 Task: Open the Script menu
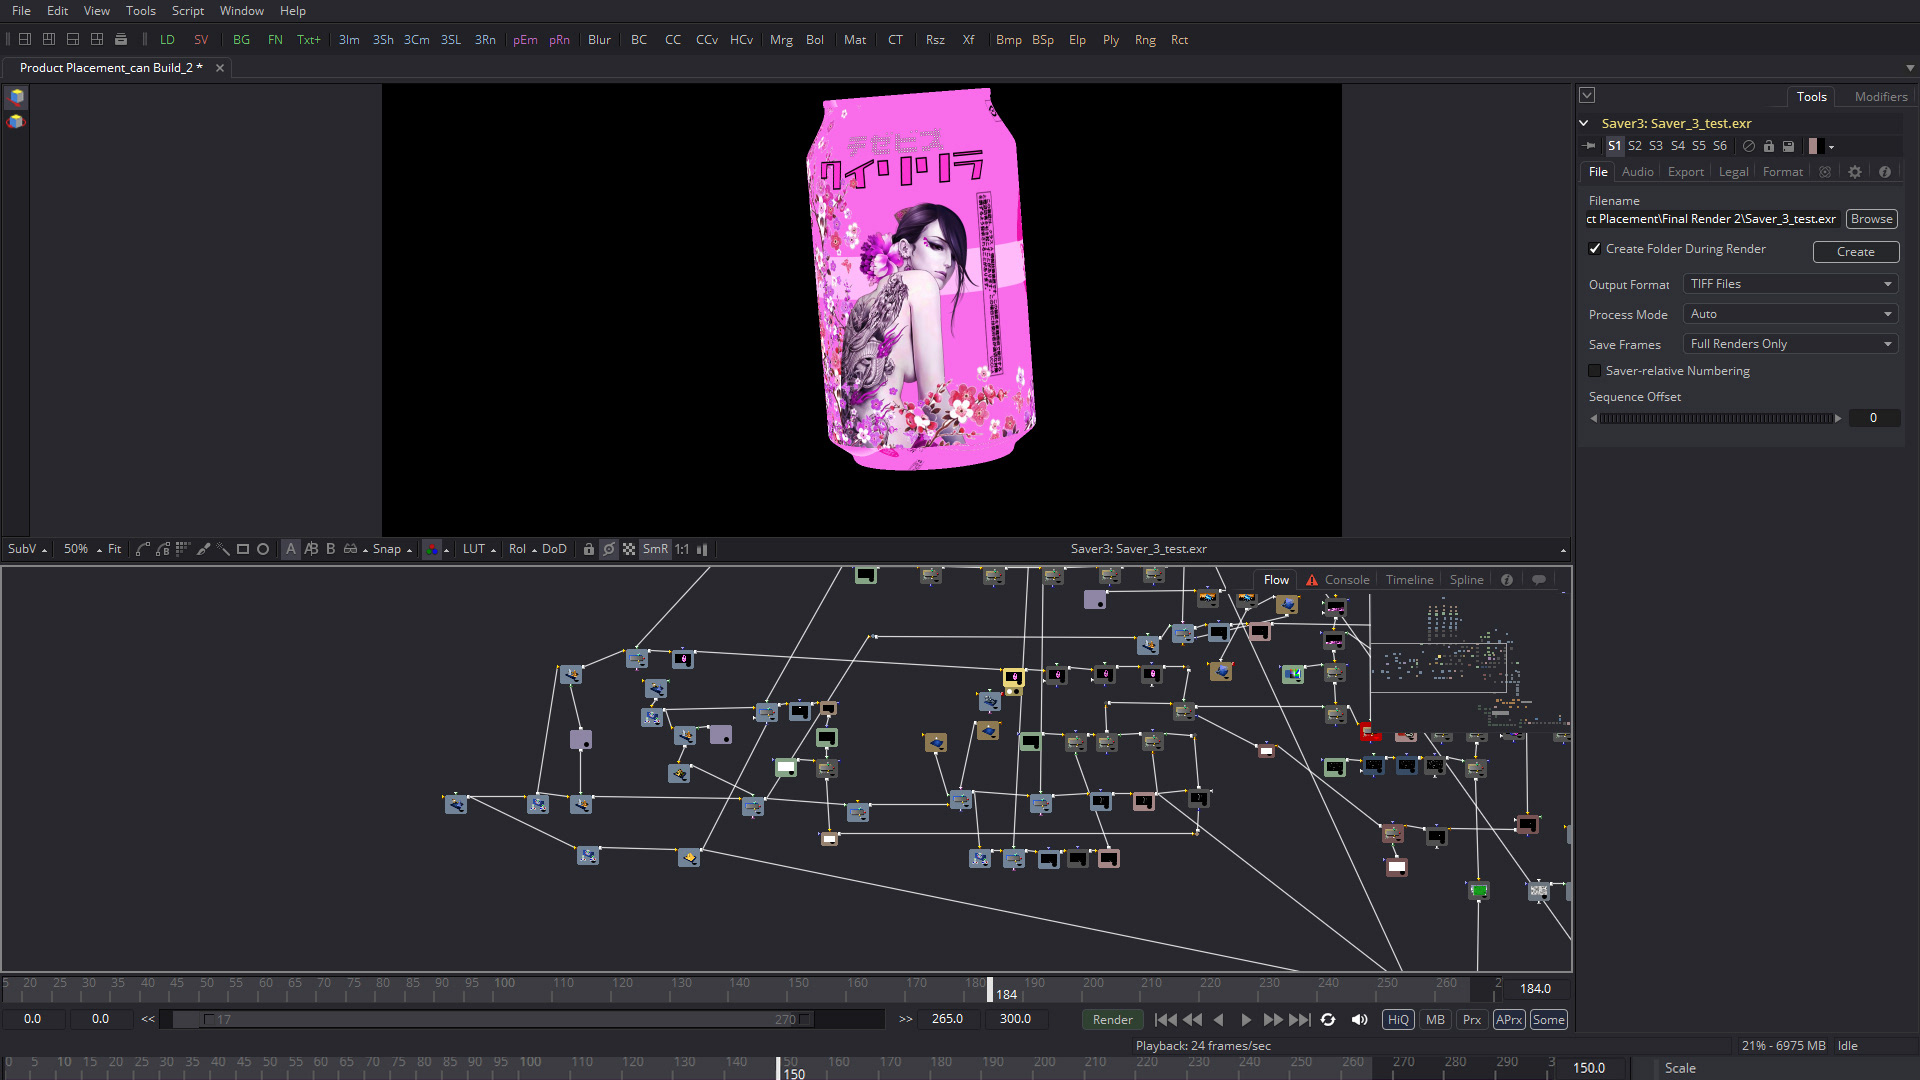coord(187,11)
